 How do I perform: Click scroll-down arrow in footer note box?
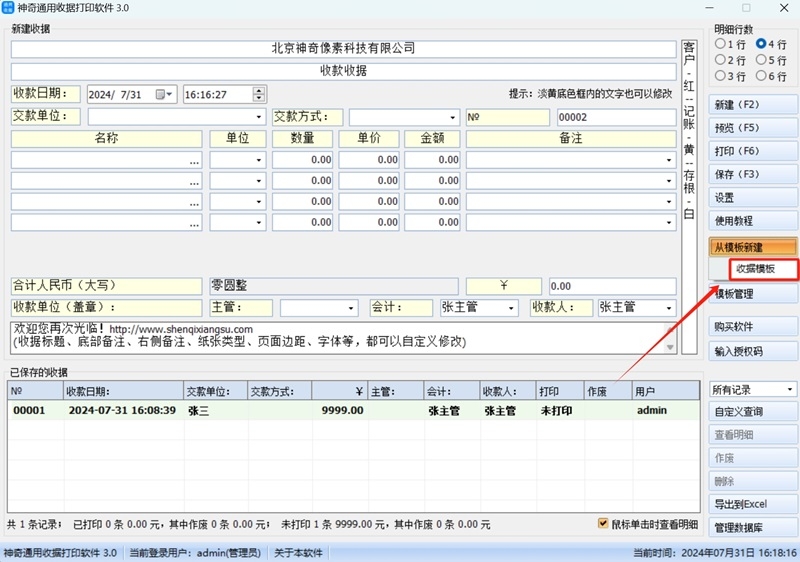coord(670,347)
